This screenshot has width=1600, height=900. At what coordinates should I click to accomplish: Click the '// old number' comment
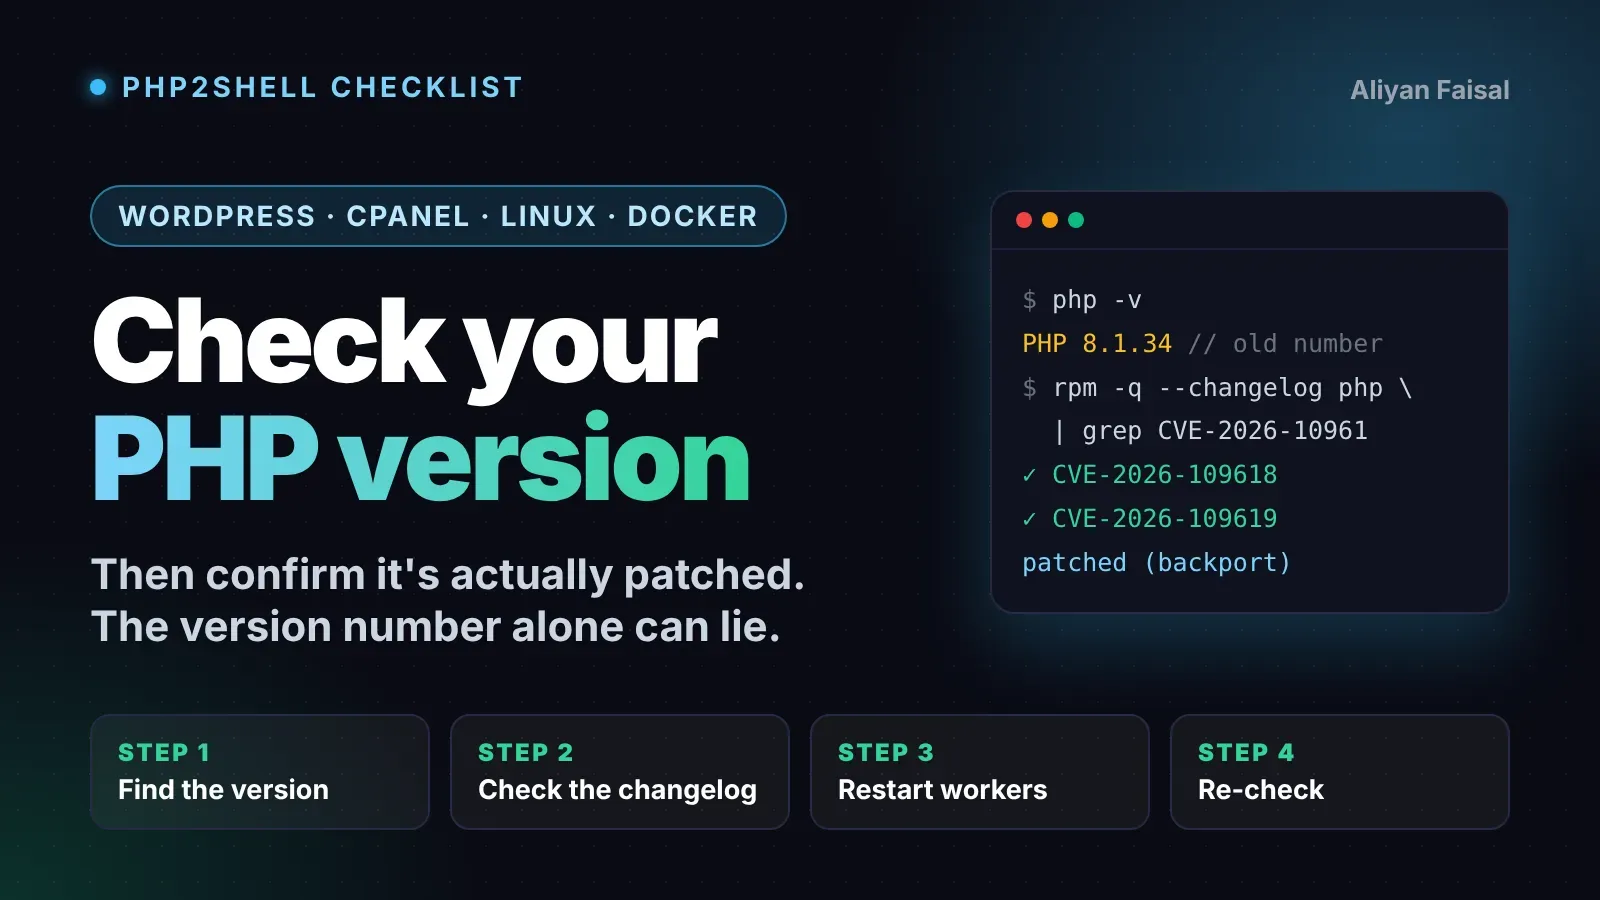[1286, 344]
